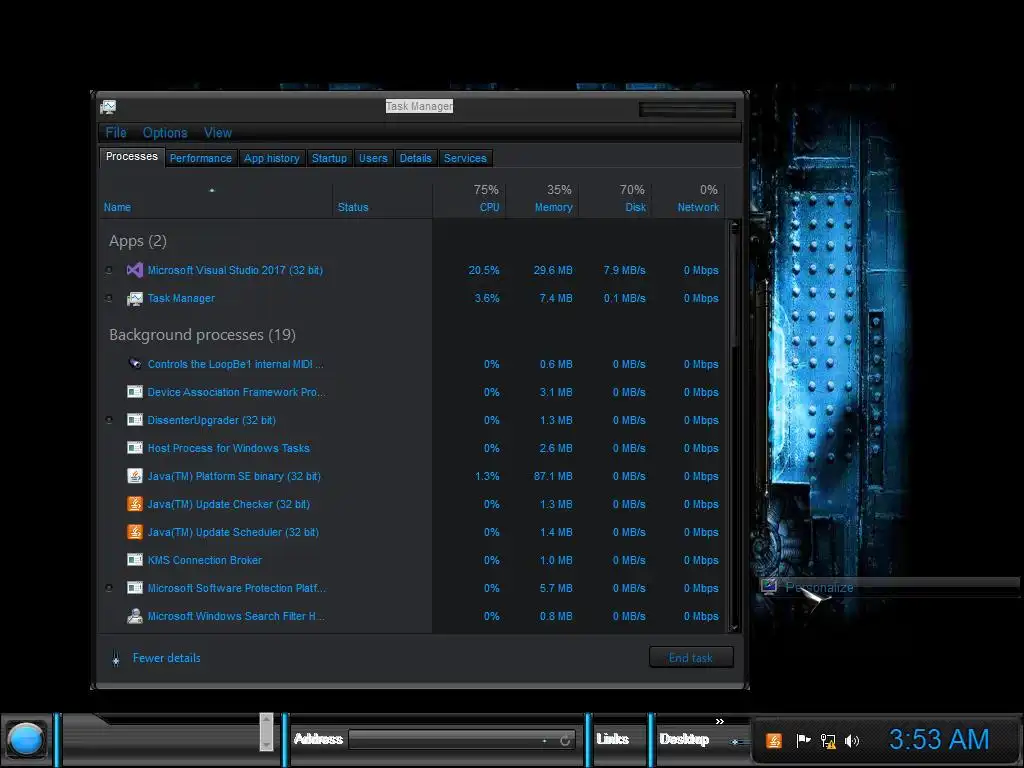Click the Task Manager title bar icon
Screen dimensions: 1024x768
click(108, 107)
